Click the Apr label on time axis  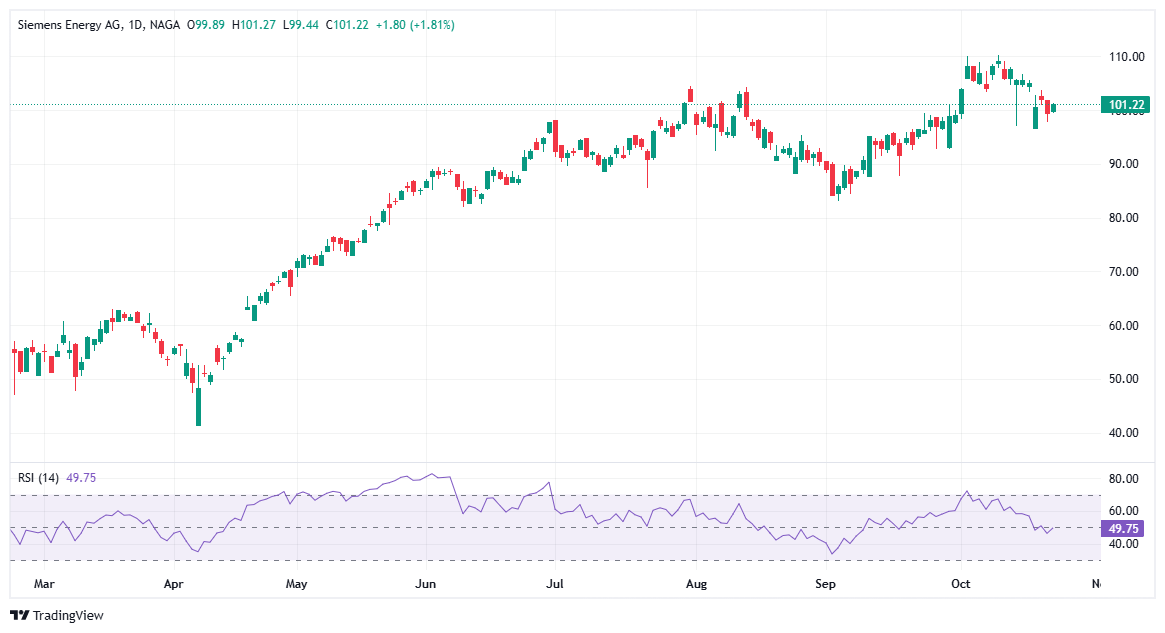(x=173, y=582)
